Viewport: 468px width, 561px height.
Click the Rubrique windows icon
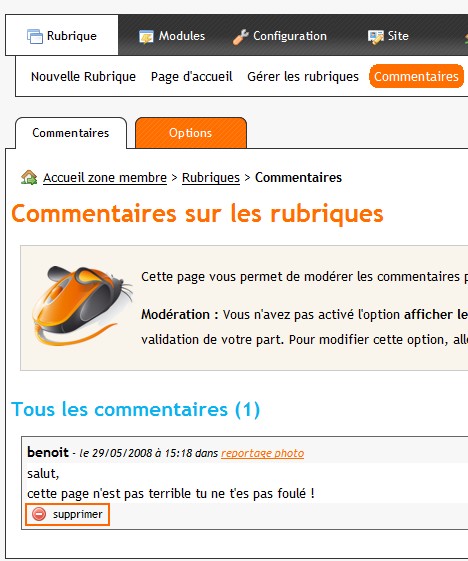coord(35,36)
